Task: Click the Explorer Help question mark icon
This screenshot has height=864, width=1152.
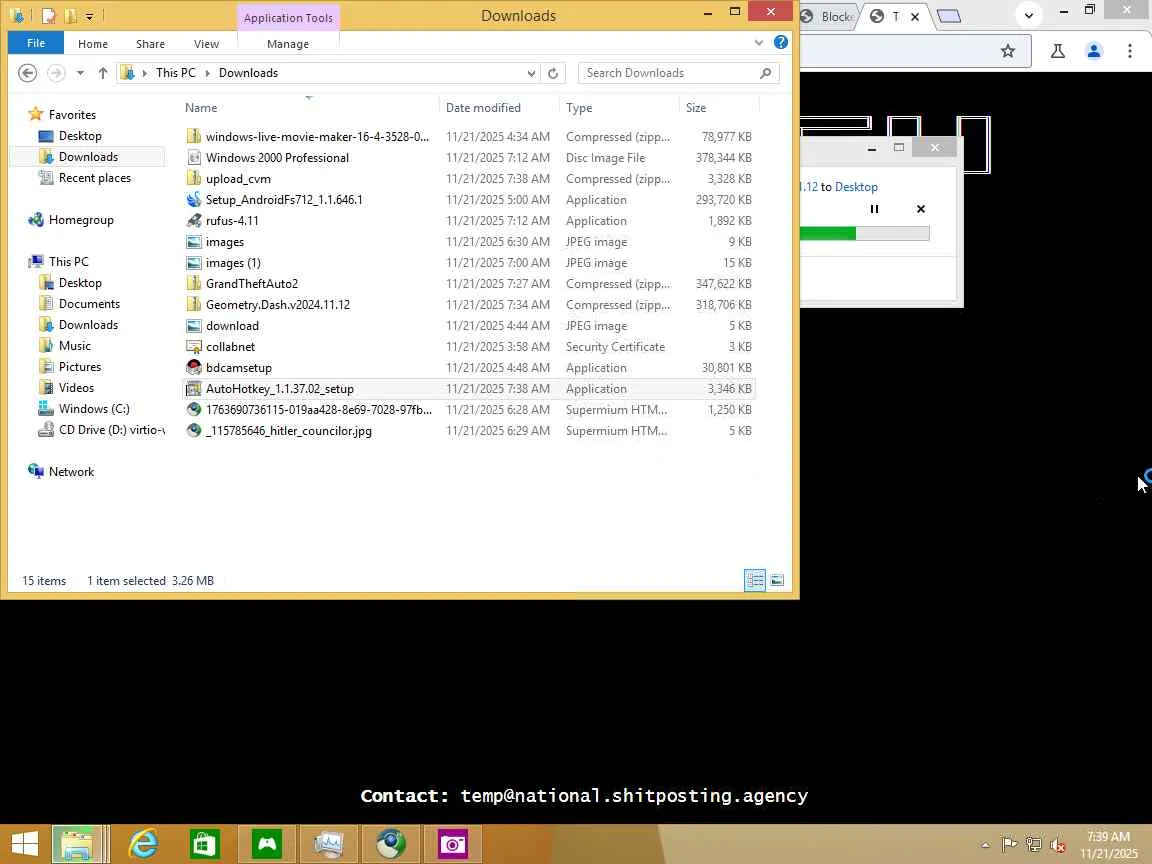Action: pos(781,43)
